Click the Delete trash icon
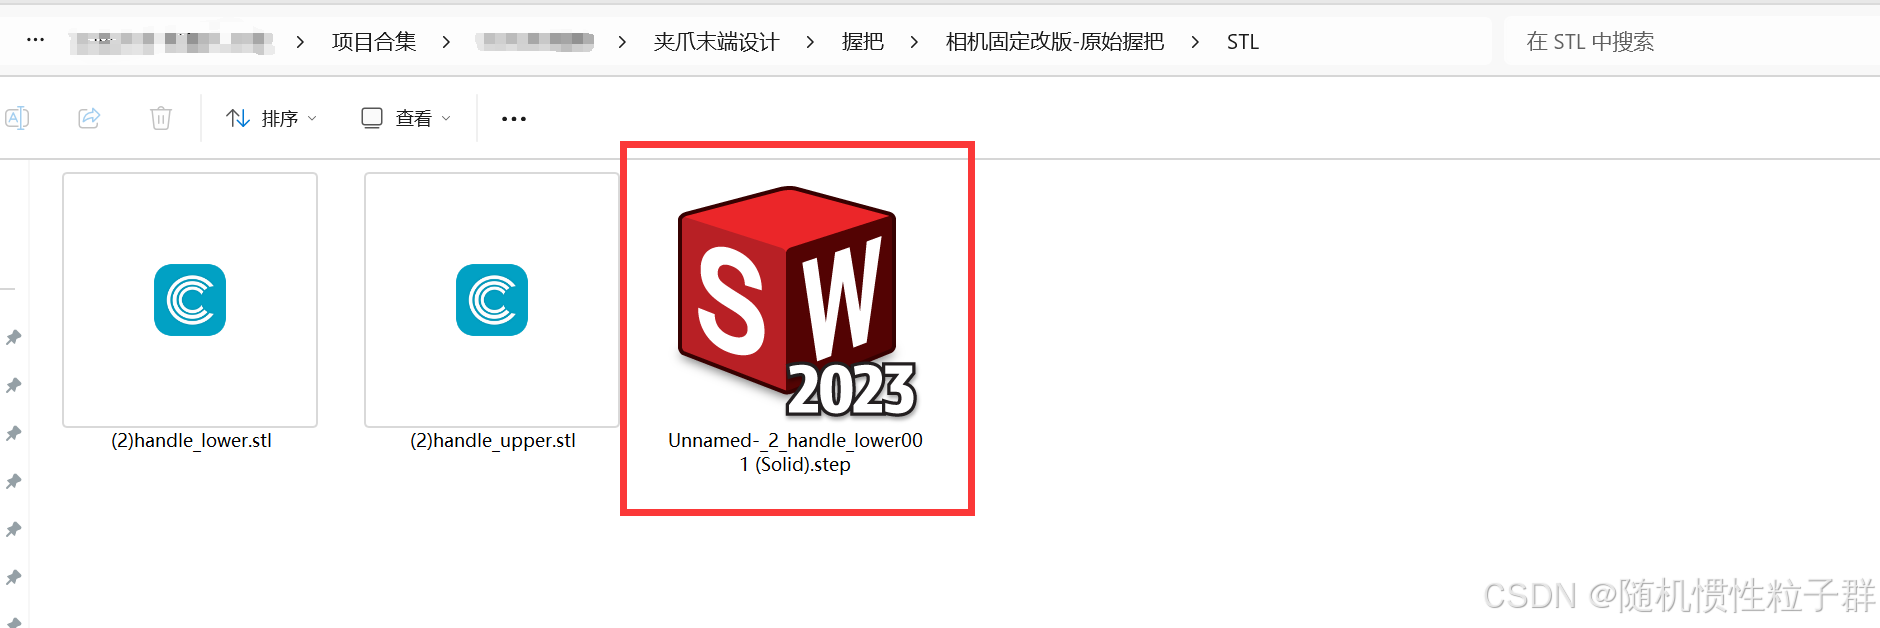 point(161,118)
